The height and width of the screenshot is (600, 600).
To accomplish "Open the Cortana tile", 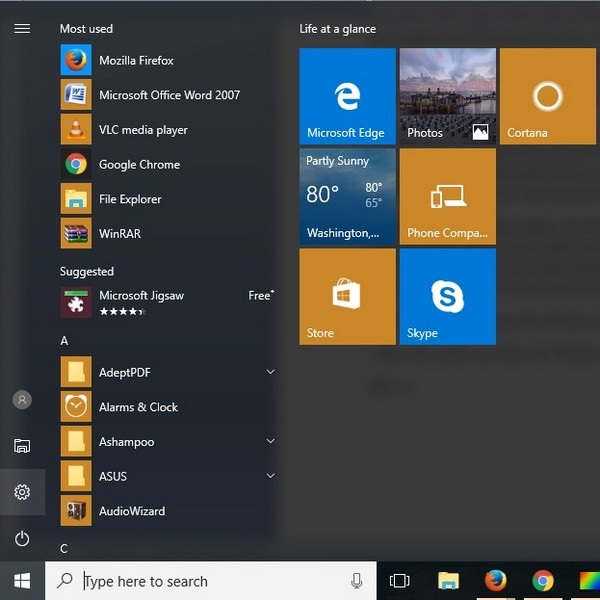I will [x=548, y=96].
